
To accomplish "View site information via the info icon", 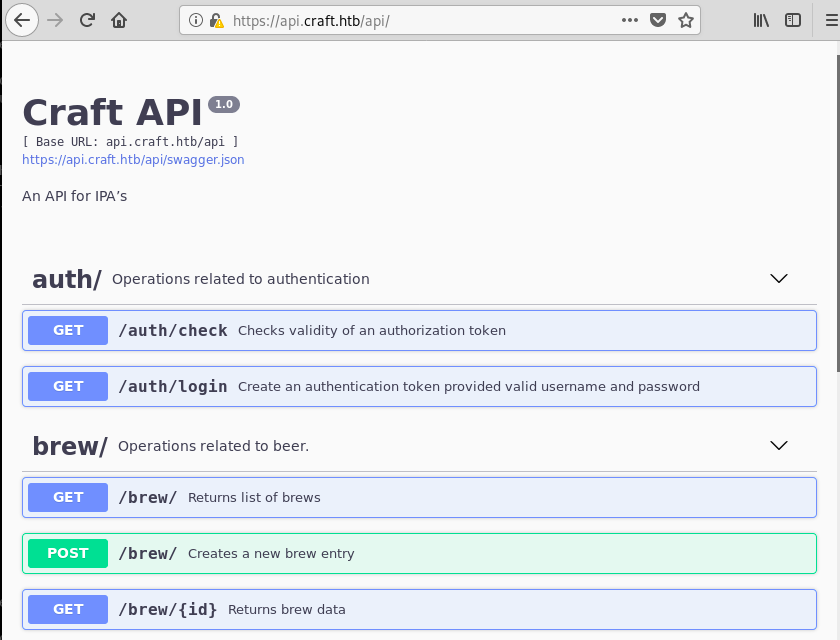I will point(196,20).
